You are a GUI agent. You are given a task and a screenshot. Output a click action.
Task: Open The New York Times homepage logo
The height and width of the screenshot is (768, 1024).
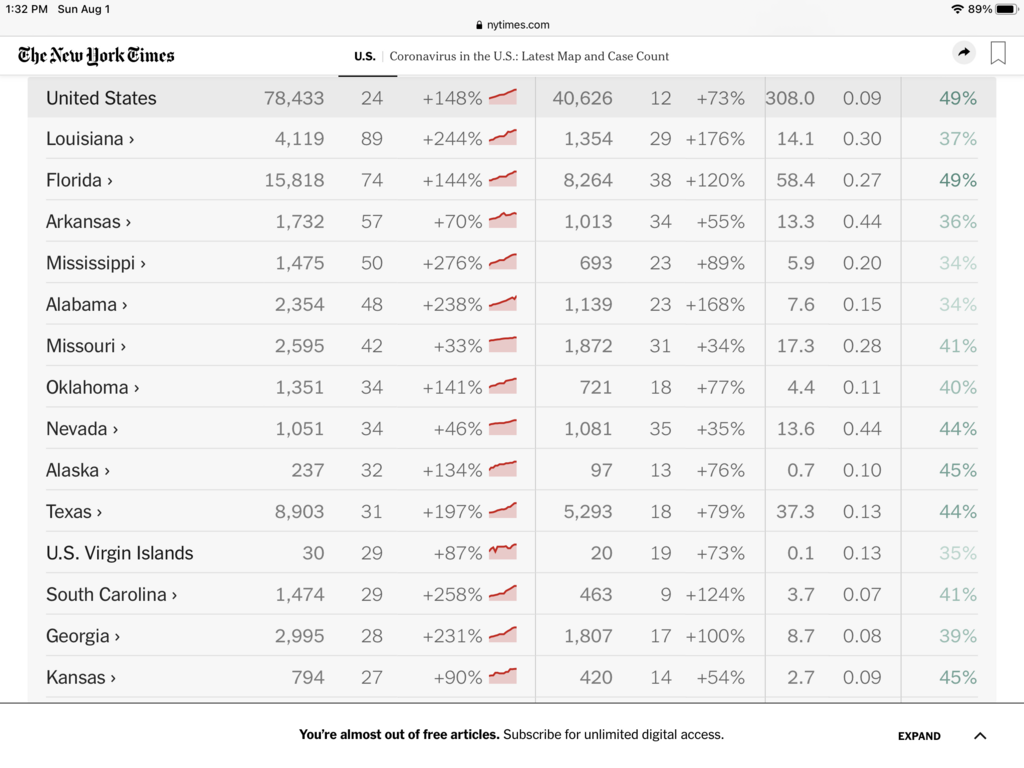pyautogui.click(x=96, y=55)
